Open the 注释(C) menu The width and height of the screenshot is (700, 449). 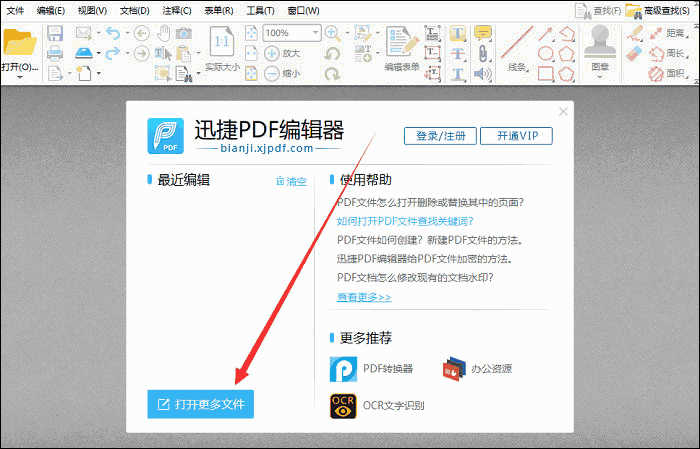177,10
